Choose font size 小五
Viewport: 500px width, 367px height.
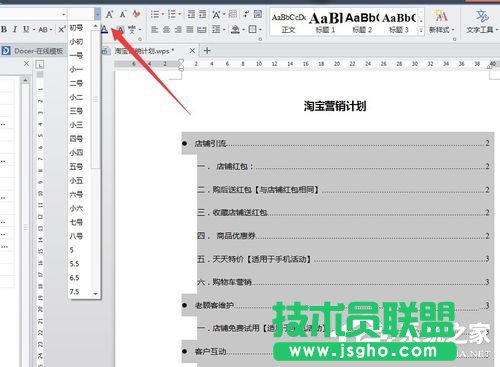click(x=76, y=180)
